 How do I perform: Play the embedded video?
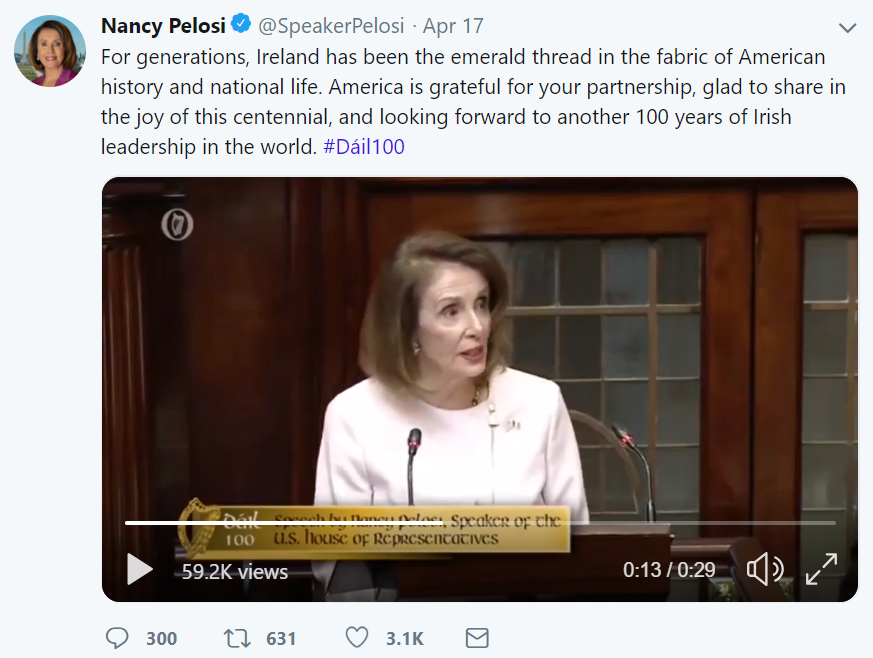click(x=140, y=569)
